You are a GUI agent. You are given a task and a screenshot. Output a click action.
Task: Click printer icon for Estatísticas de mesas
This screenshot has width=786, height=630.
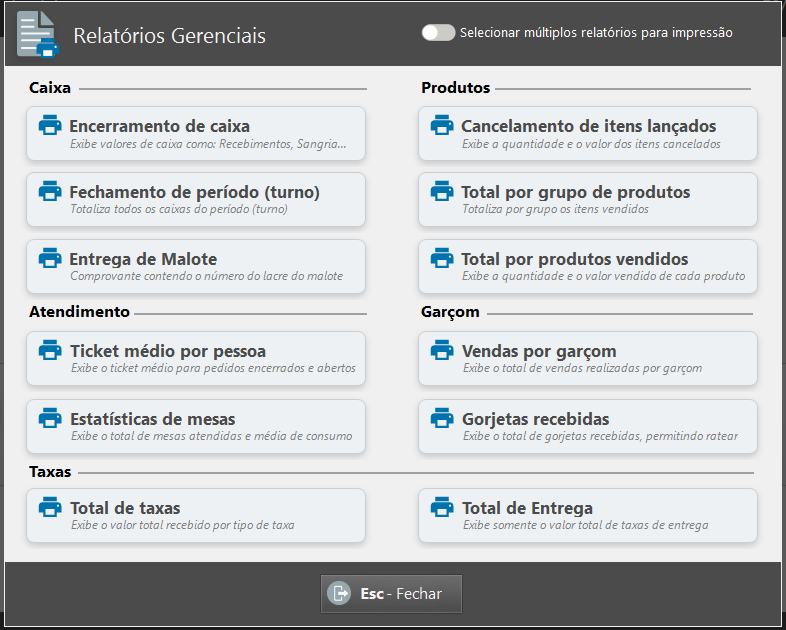point(50,418)
